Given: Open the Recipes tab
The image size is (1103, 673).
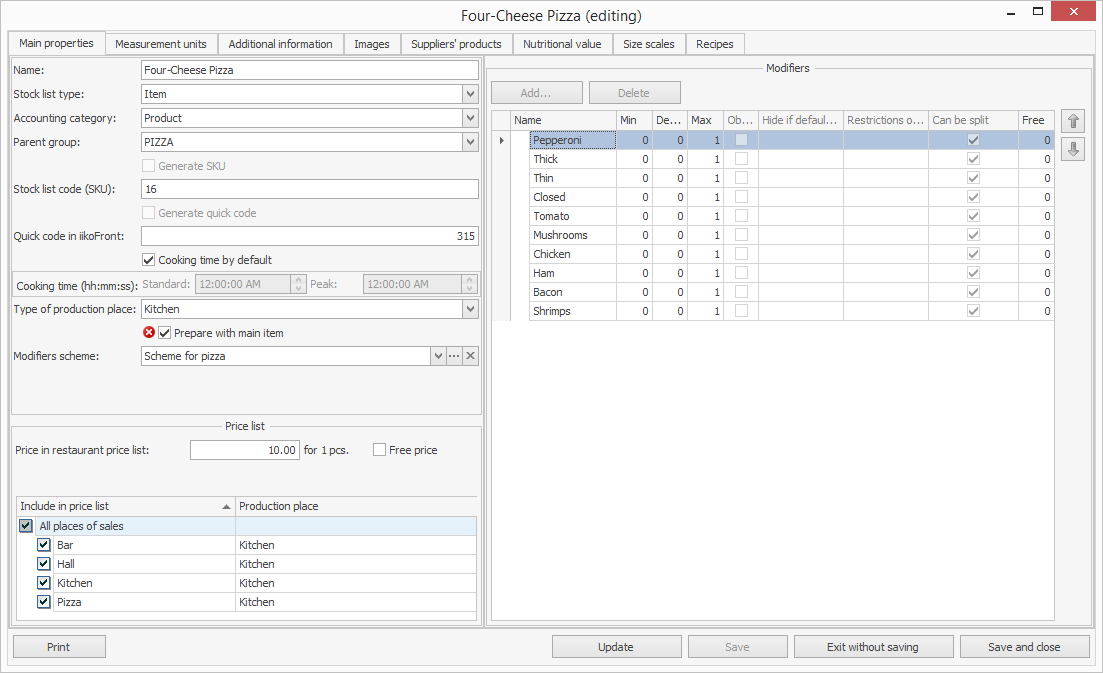Looking at the screenshot, I should coord(714,44).
